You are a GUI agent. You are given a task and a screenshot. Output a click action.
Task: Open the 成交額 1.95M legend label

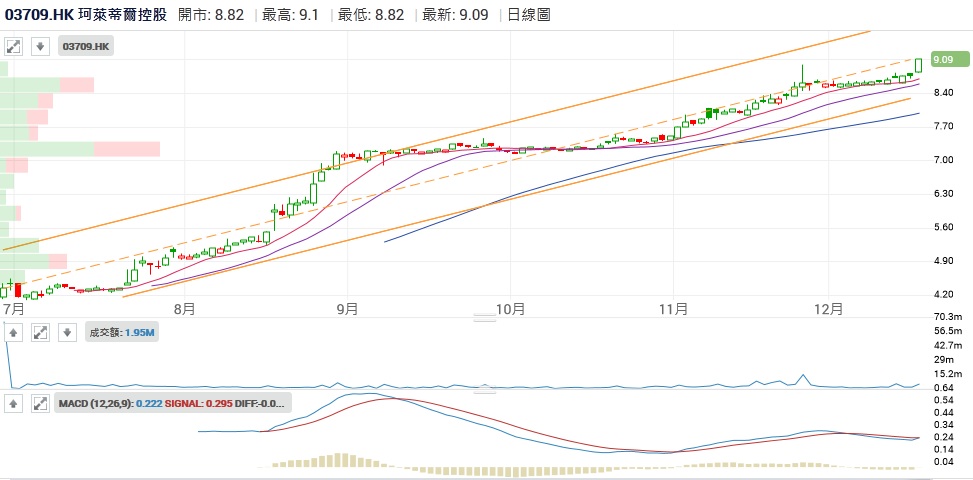pyautogui.click(x=122, y=332)
